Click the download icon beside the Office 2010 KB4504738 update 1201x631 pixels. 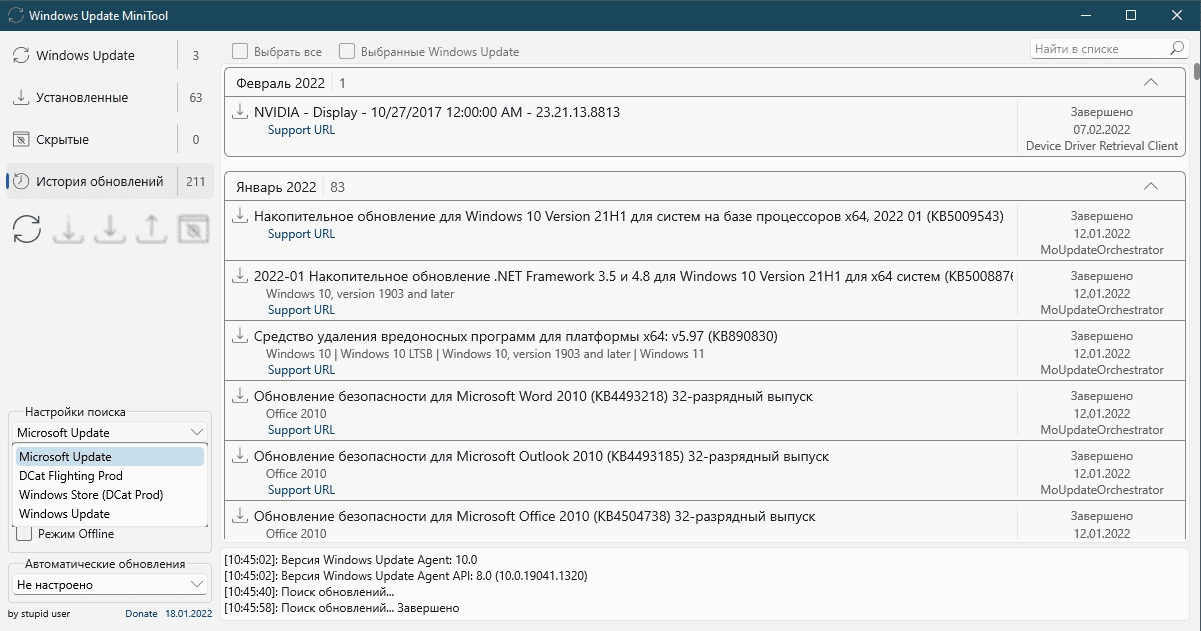pos(239,516)
